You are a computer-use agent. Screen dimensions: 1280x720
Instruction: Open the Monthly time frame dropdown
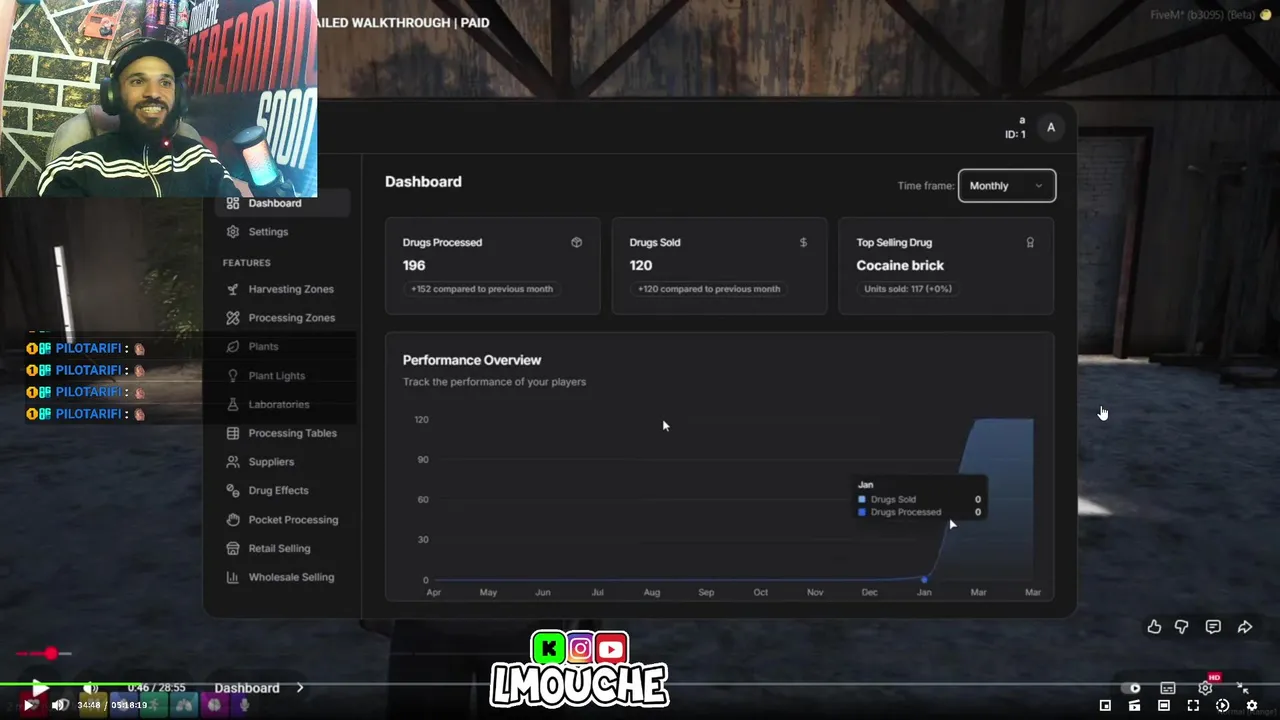pyautogui.click(x=1007, y=185)
